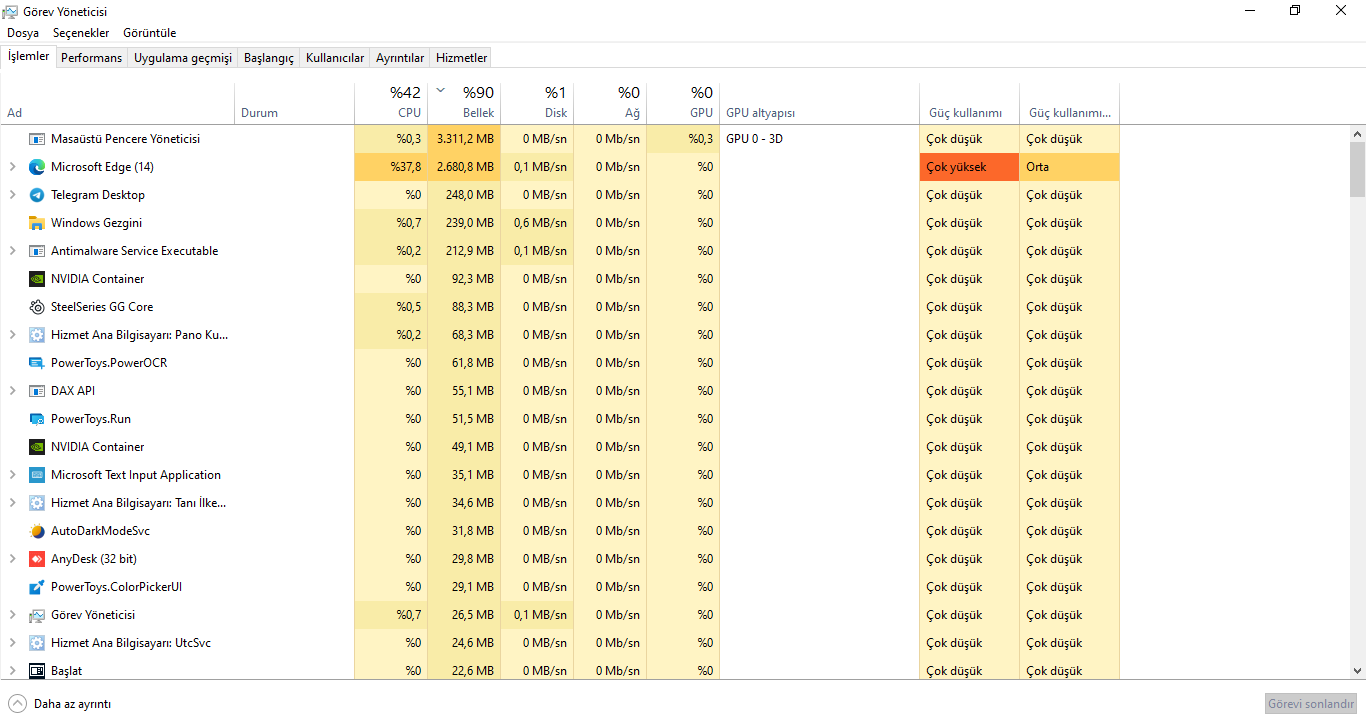Screen dimensions: 1366x727
Task: Expand the Microsoft Edge process group
Action: 13,167
